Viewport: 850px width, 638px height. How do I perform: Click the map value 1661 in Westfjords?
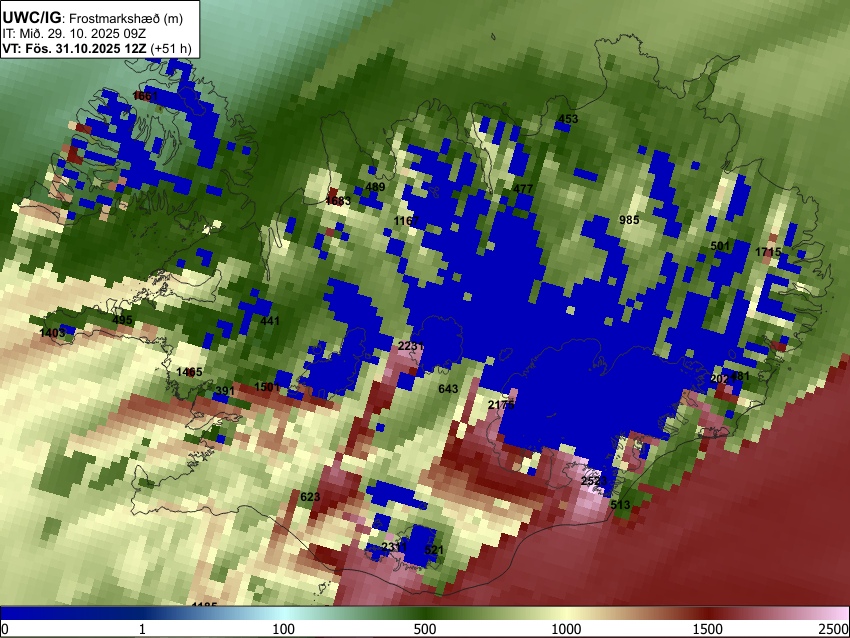[145, 96]
